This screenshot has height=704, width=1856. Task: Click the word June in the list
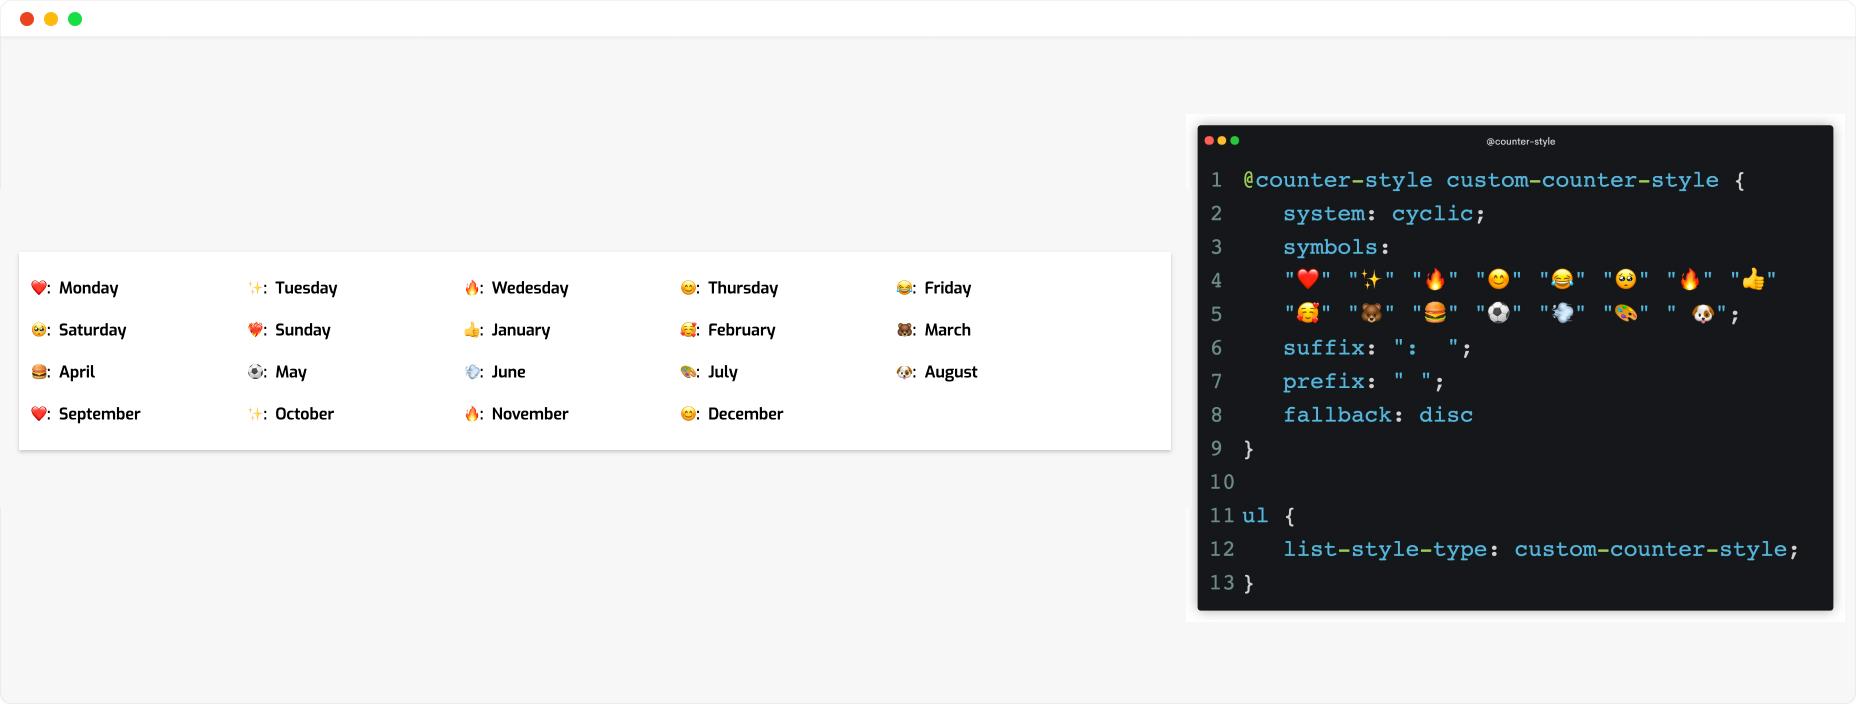point(509,372)
